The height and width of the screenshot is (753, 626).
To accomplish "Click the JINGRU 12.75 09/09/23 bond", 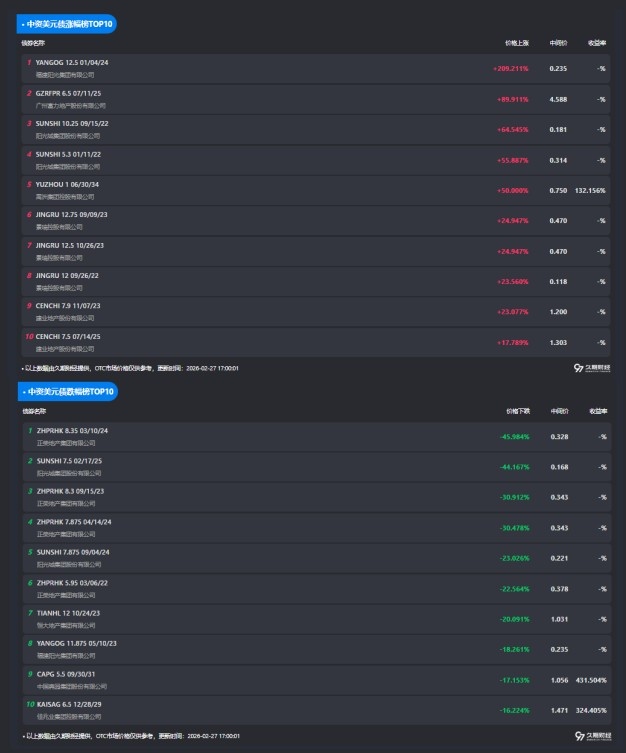I will tap(71, 214).
